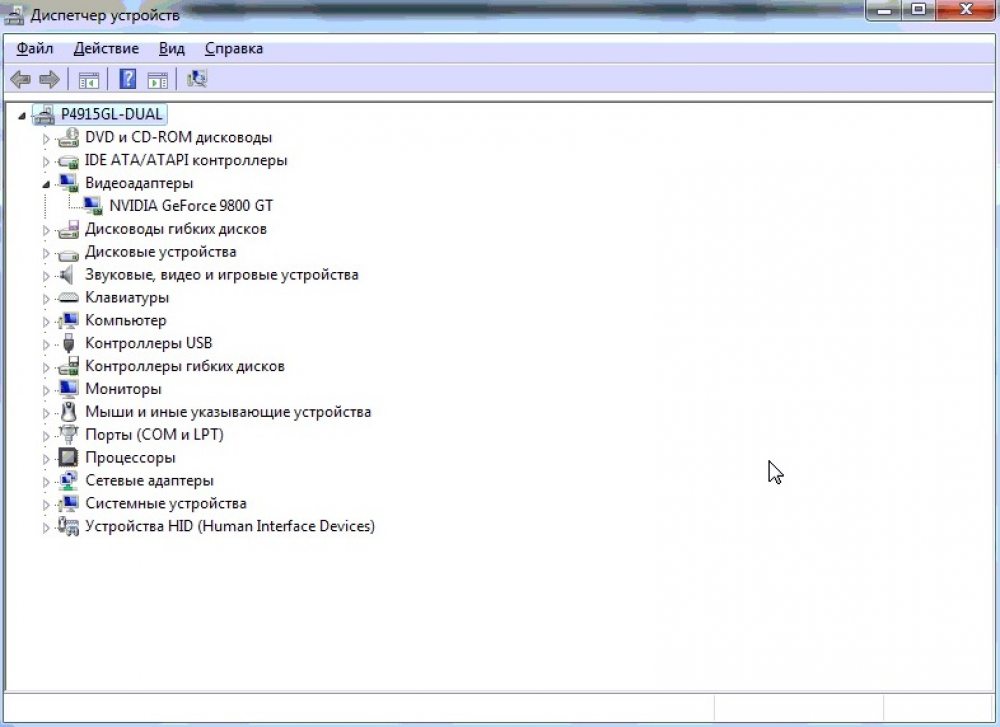
Task: Expand the Сетевые адаптеры category
Action: pyautogui.click(x=46, y=481)
